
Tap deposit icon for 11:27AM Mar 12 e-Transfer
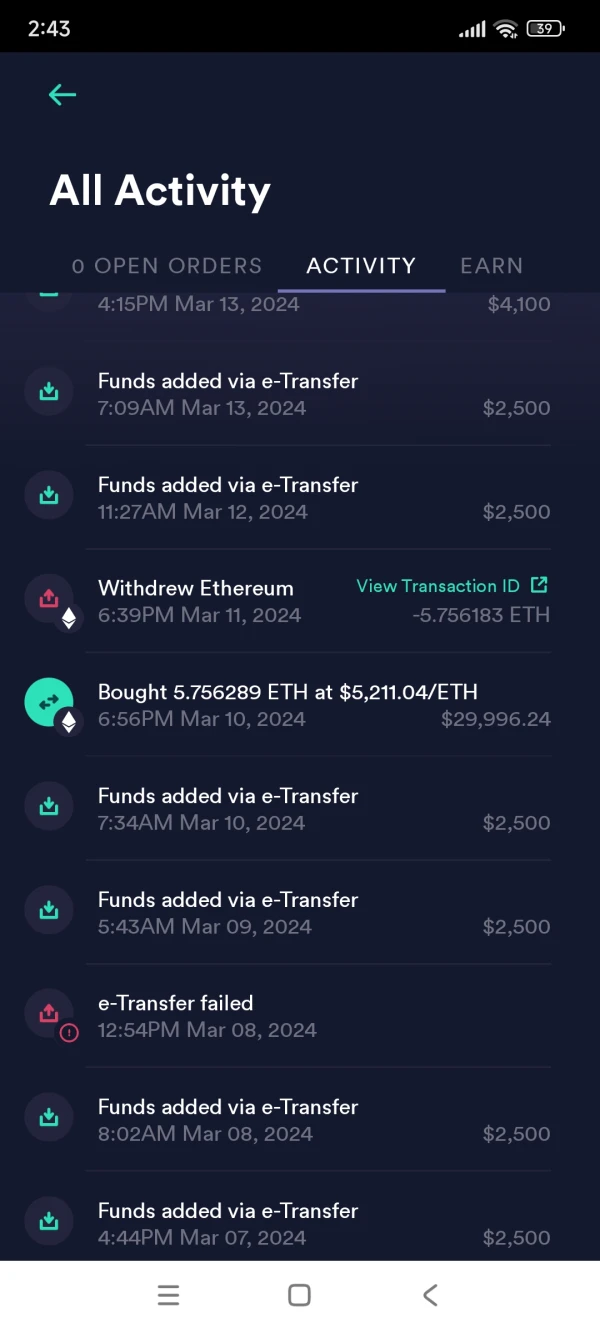coord(49,496)
